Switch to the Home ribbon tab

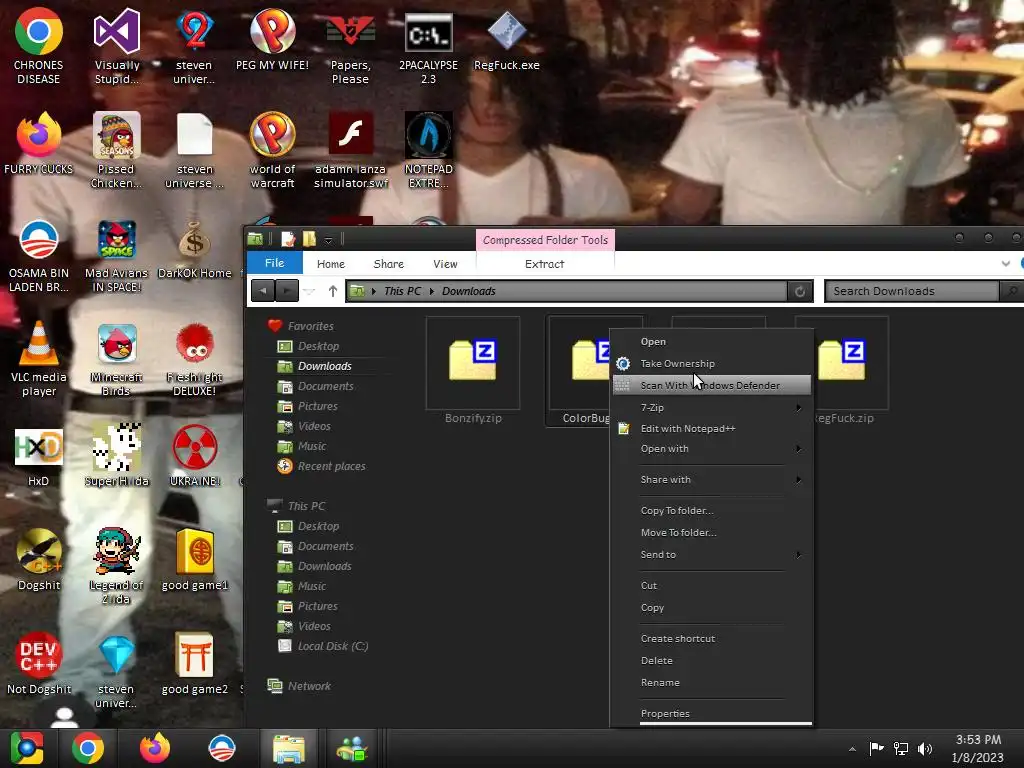(x=330, y=264)
